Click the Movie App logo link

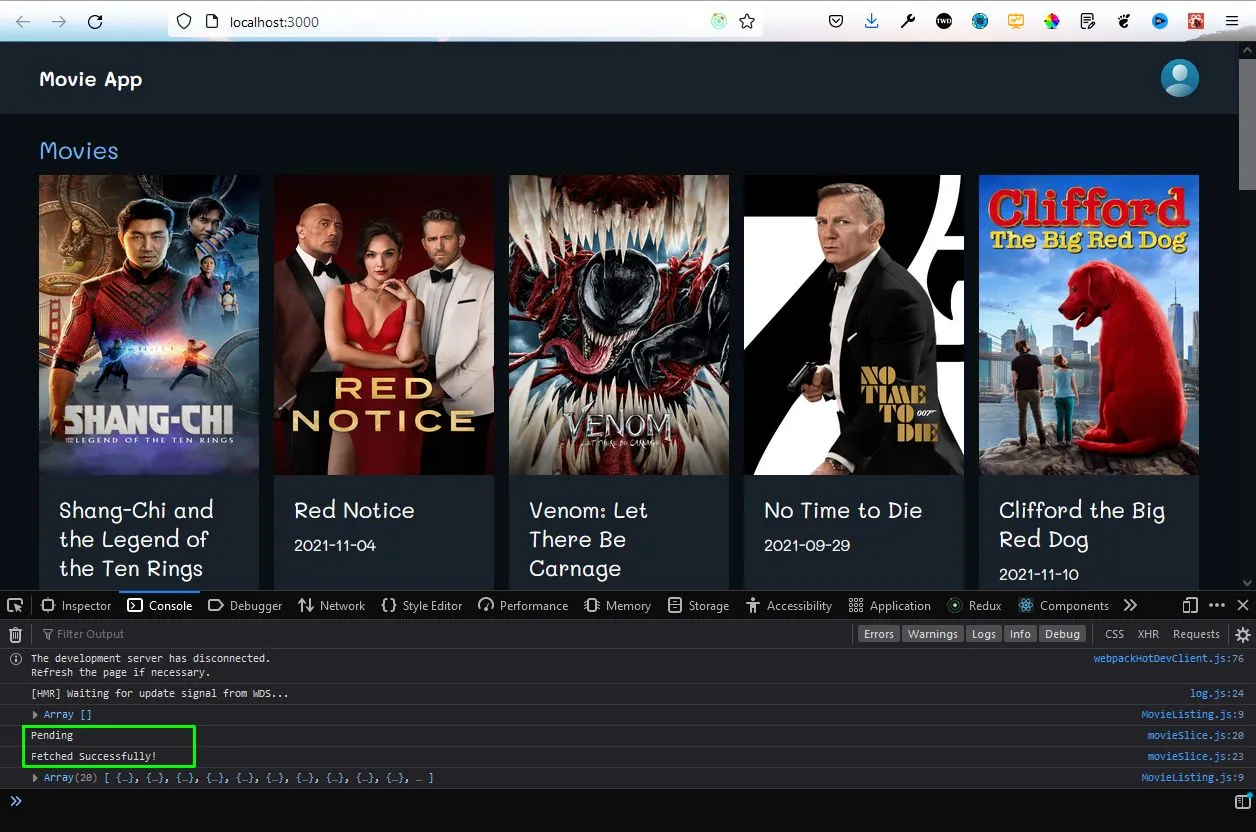coord(90,79)
